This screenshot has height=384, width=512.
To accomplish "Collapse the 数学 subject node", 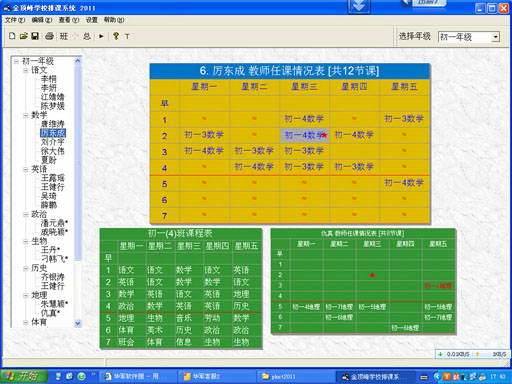I will click(x=25, y=115).
